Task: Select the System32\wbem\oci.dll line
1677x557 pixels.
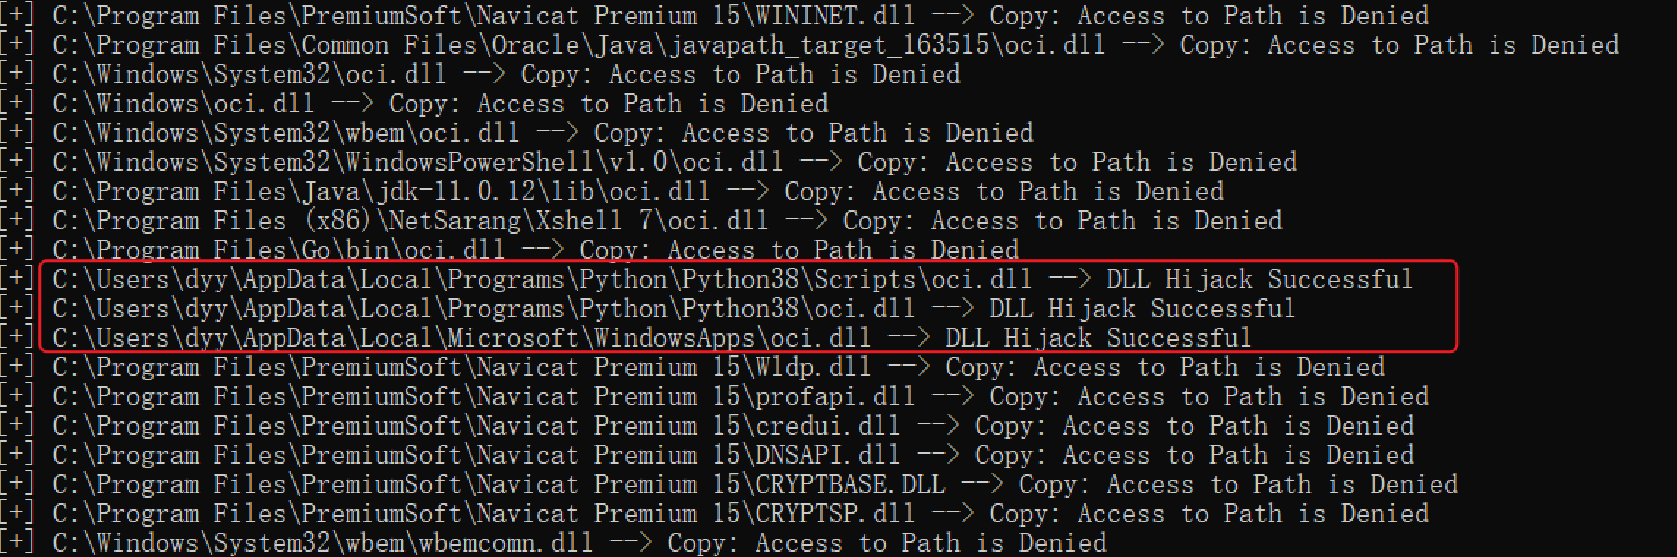Action: 517,133
